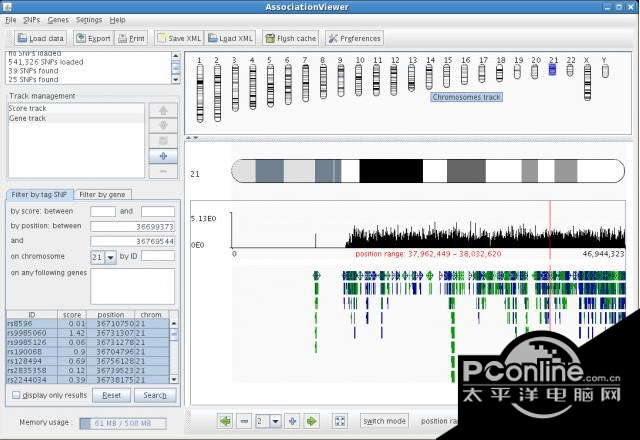The height and width of the screenshot is (440, 640).
Task: Sort table by score column header
Action: pyautogui.click(x=72, y=315)
